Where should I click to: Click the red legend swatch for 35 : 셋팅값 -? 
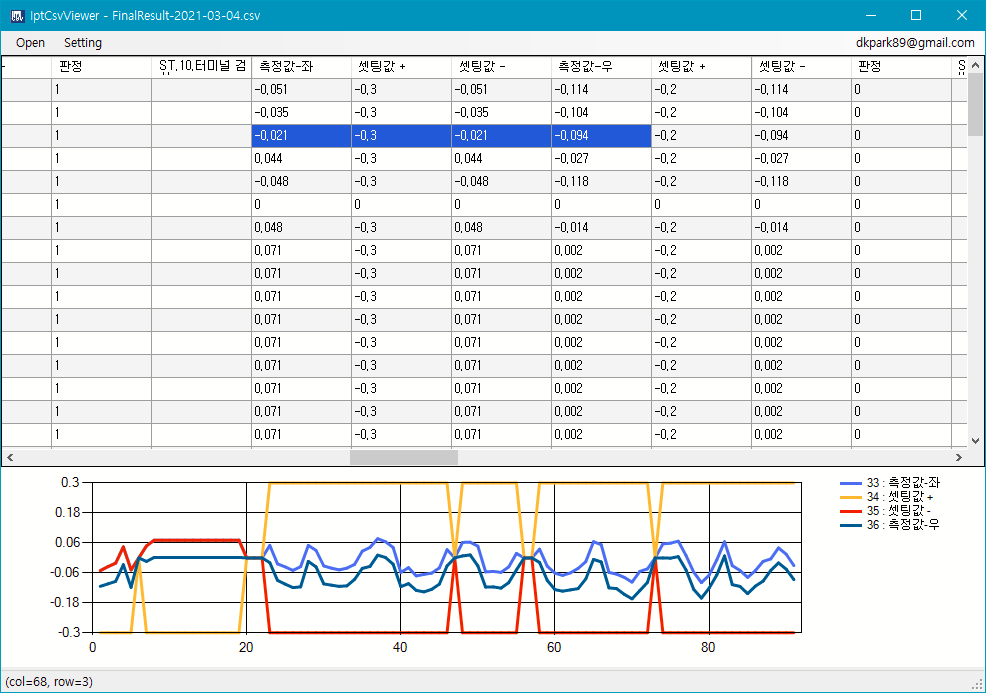pyautogui.click(x=851, y=511)
